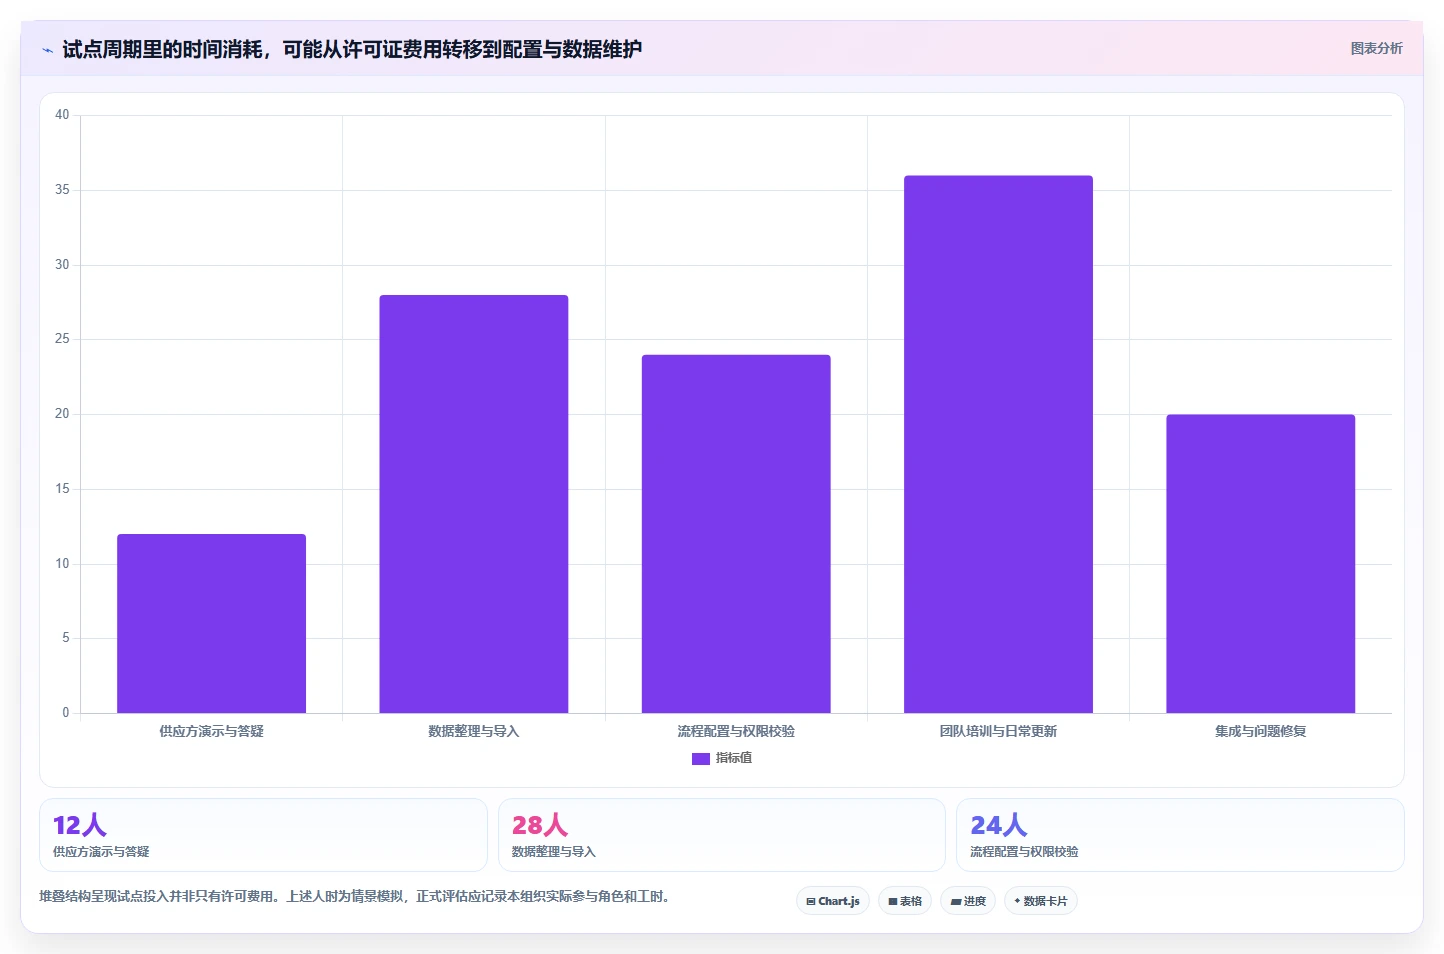Select the 团队培训与日常更新 bar
The height and width of the screenshot is (954, 1444).
click(x=998, y=444)
